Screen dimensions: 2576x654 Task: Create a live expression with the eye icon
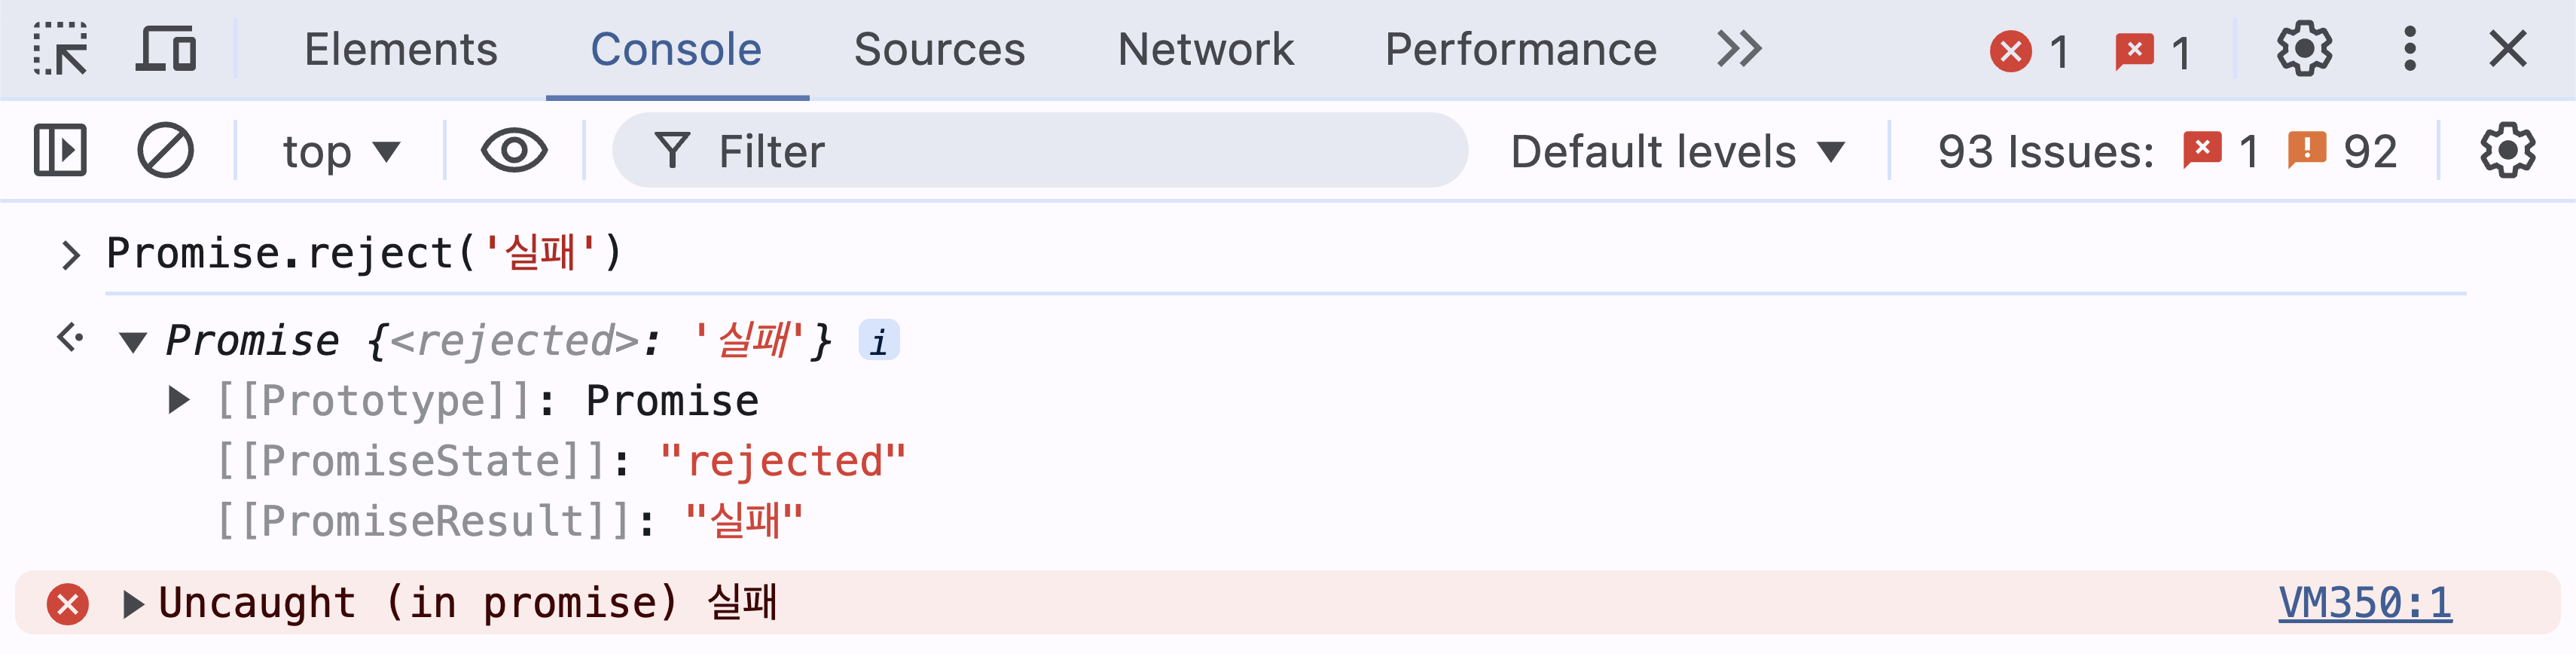pos(514,151)
